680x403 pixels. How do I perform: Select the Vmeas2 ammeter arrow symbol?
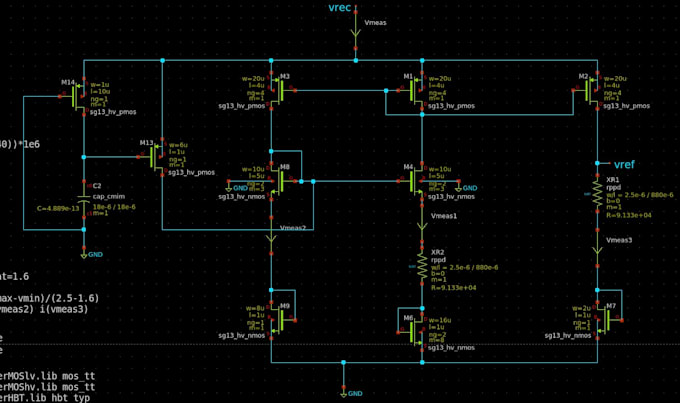[x=271, y=235]
